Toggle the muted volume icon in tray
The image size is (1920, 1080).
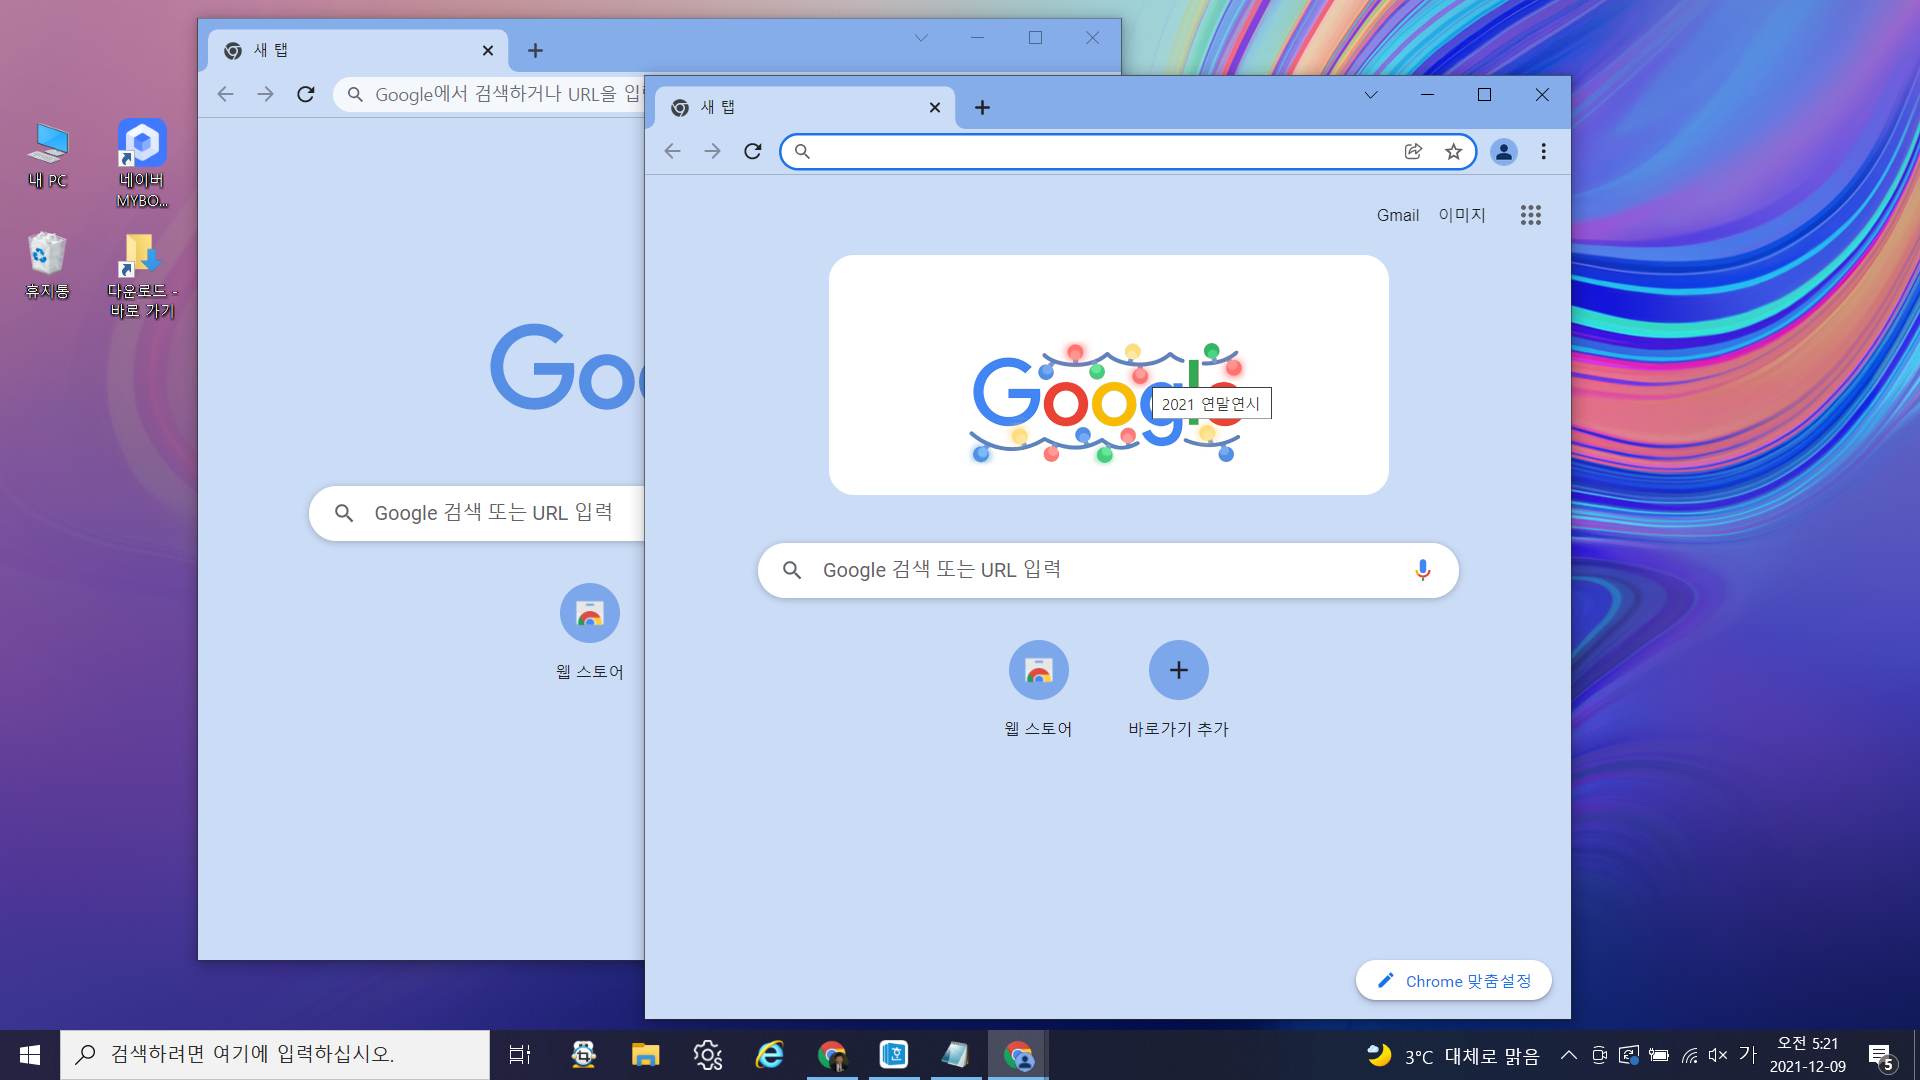(1718, 1055)
